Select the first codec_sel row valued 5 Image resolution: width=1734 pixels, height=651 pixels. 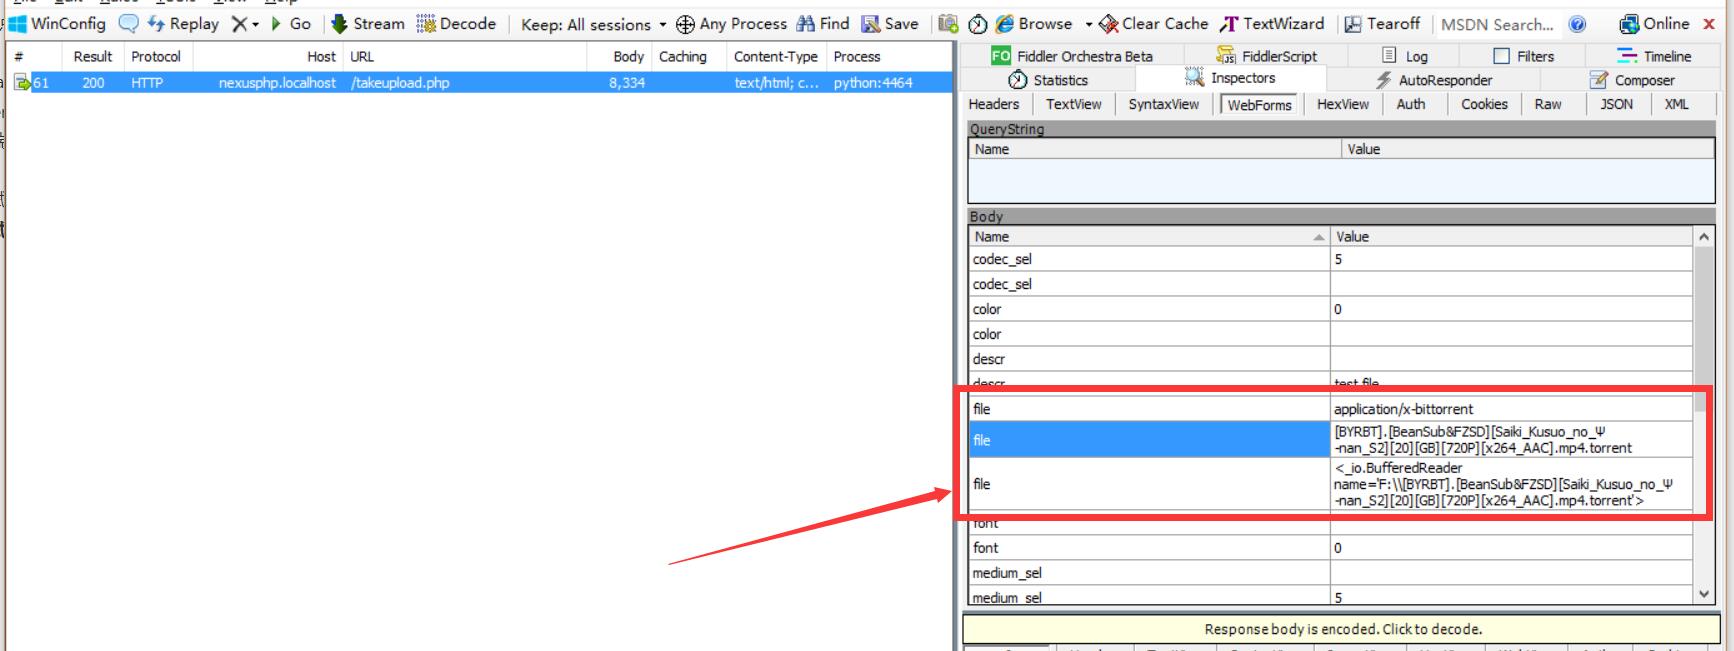(1331, 259)
